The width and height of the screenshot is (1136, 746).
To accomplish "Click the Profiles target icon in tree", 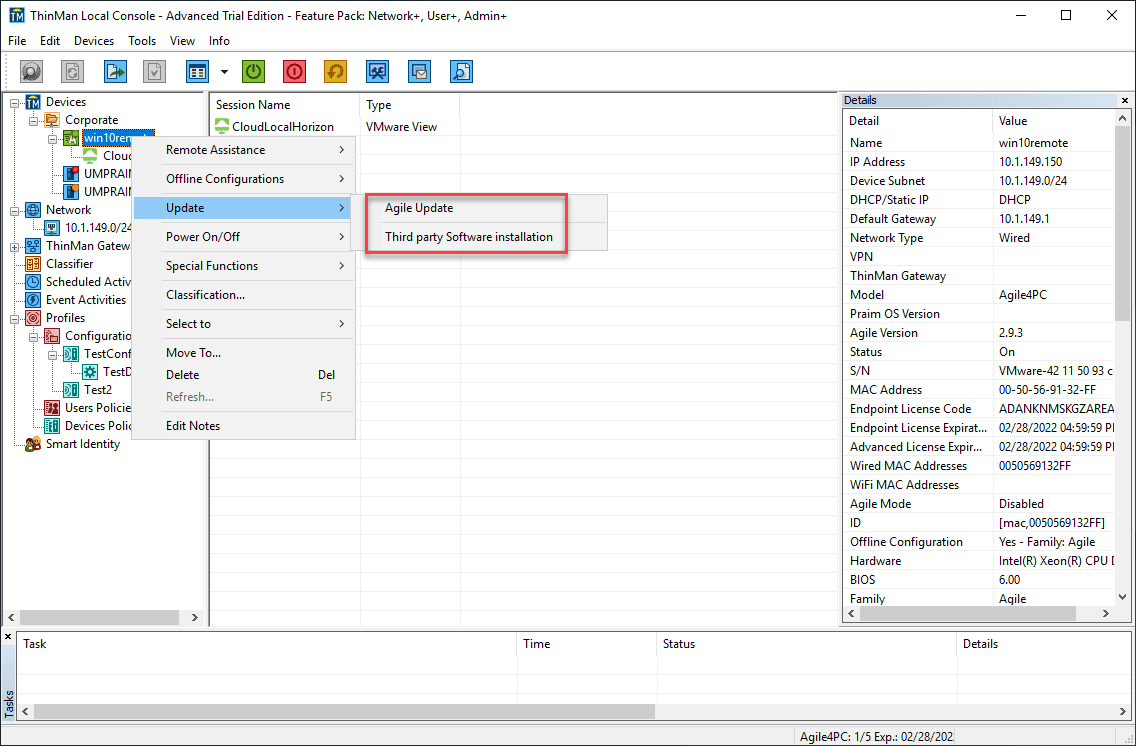I will [x=33, y=318].
